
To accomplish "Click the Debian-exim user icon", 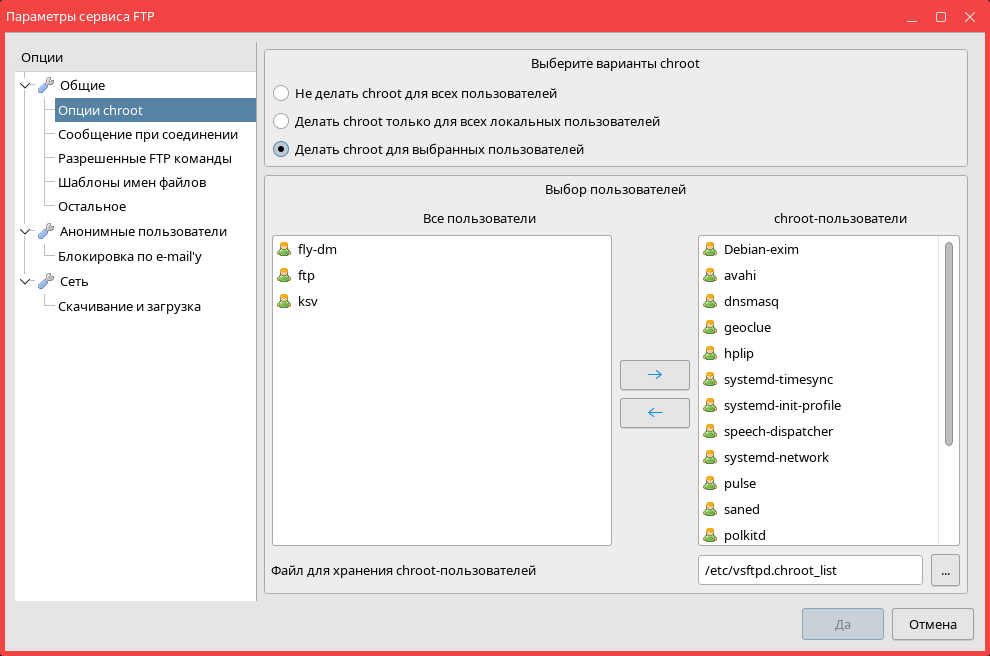I will (x=710, y=249).
